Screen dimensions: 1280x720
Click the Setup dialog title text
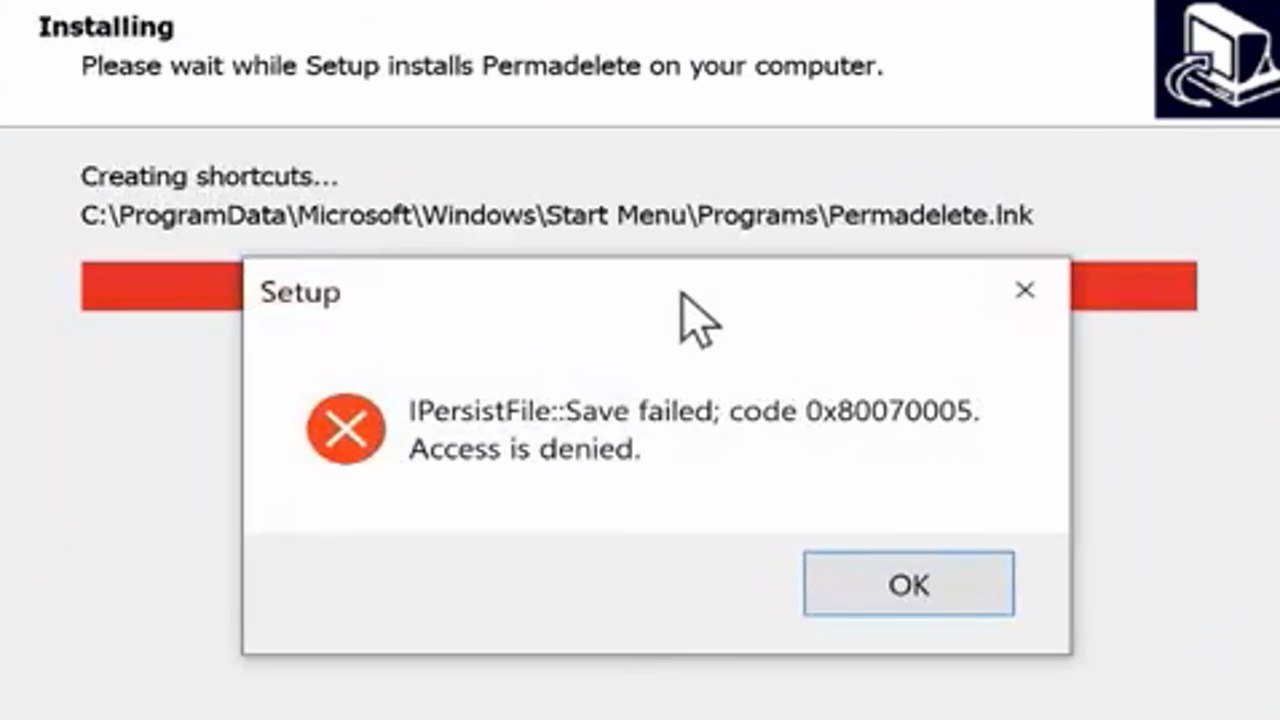point(300,292)
